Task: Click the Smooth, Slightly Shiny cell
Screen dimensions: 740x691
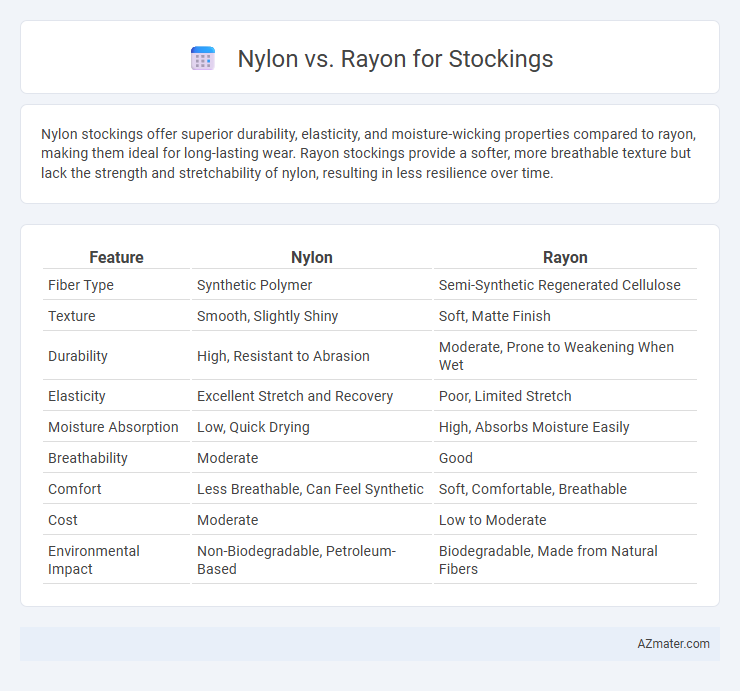Action: coord(268,316)
